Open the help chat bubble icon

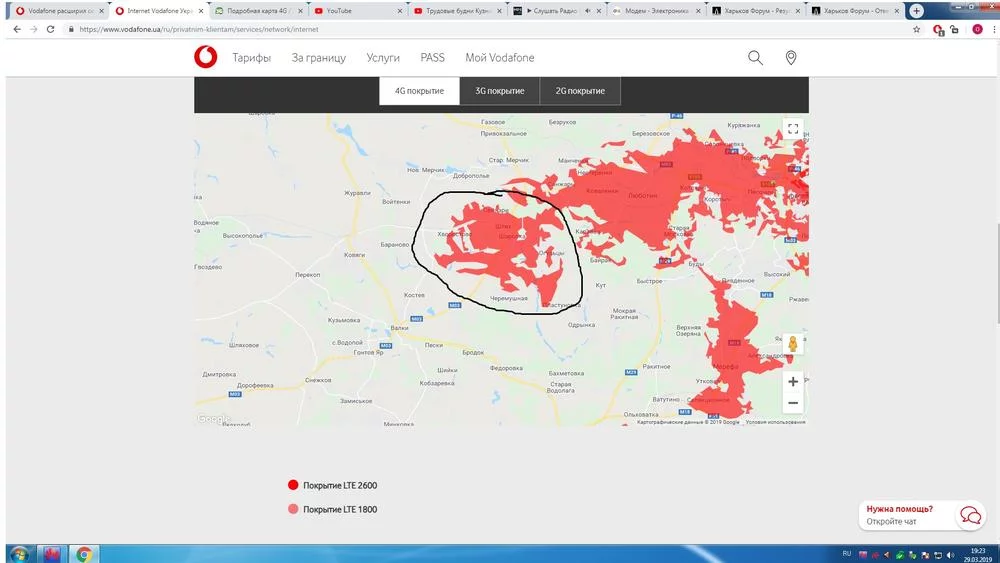pos(970,515)
